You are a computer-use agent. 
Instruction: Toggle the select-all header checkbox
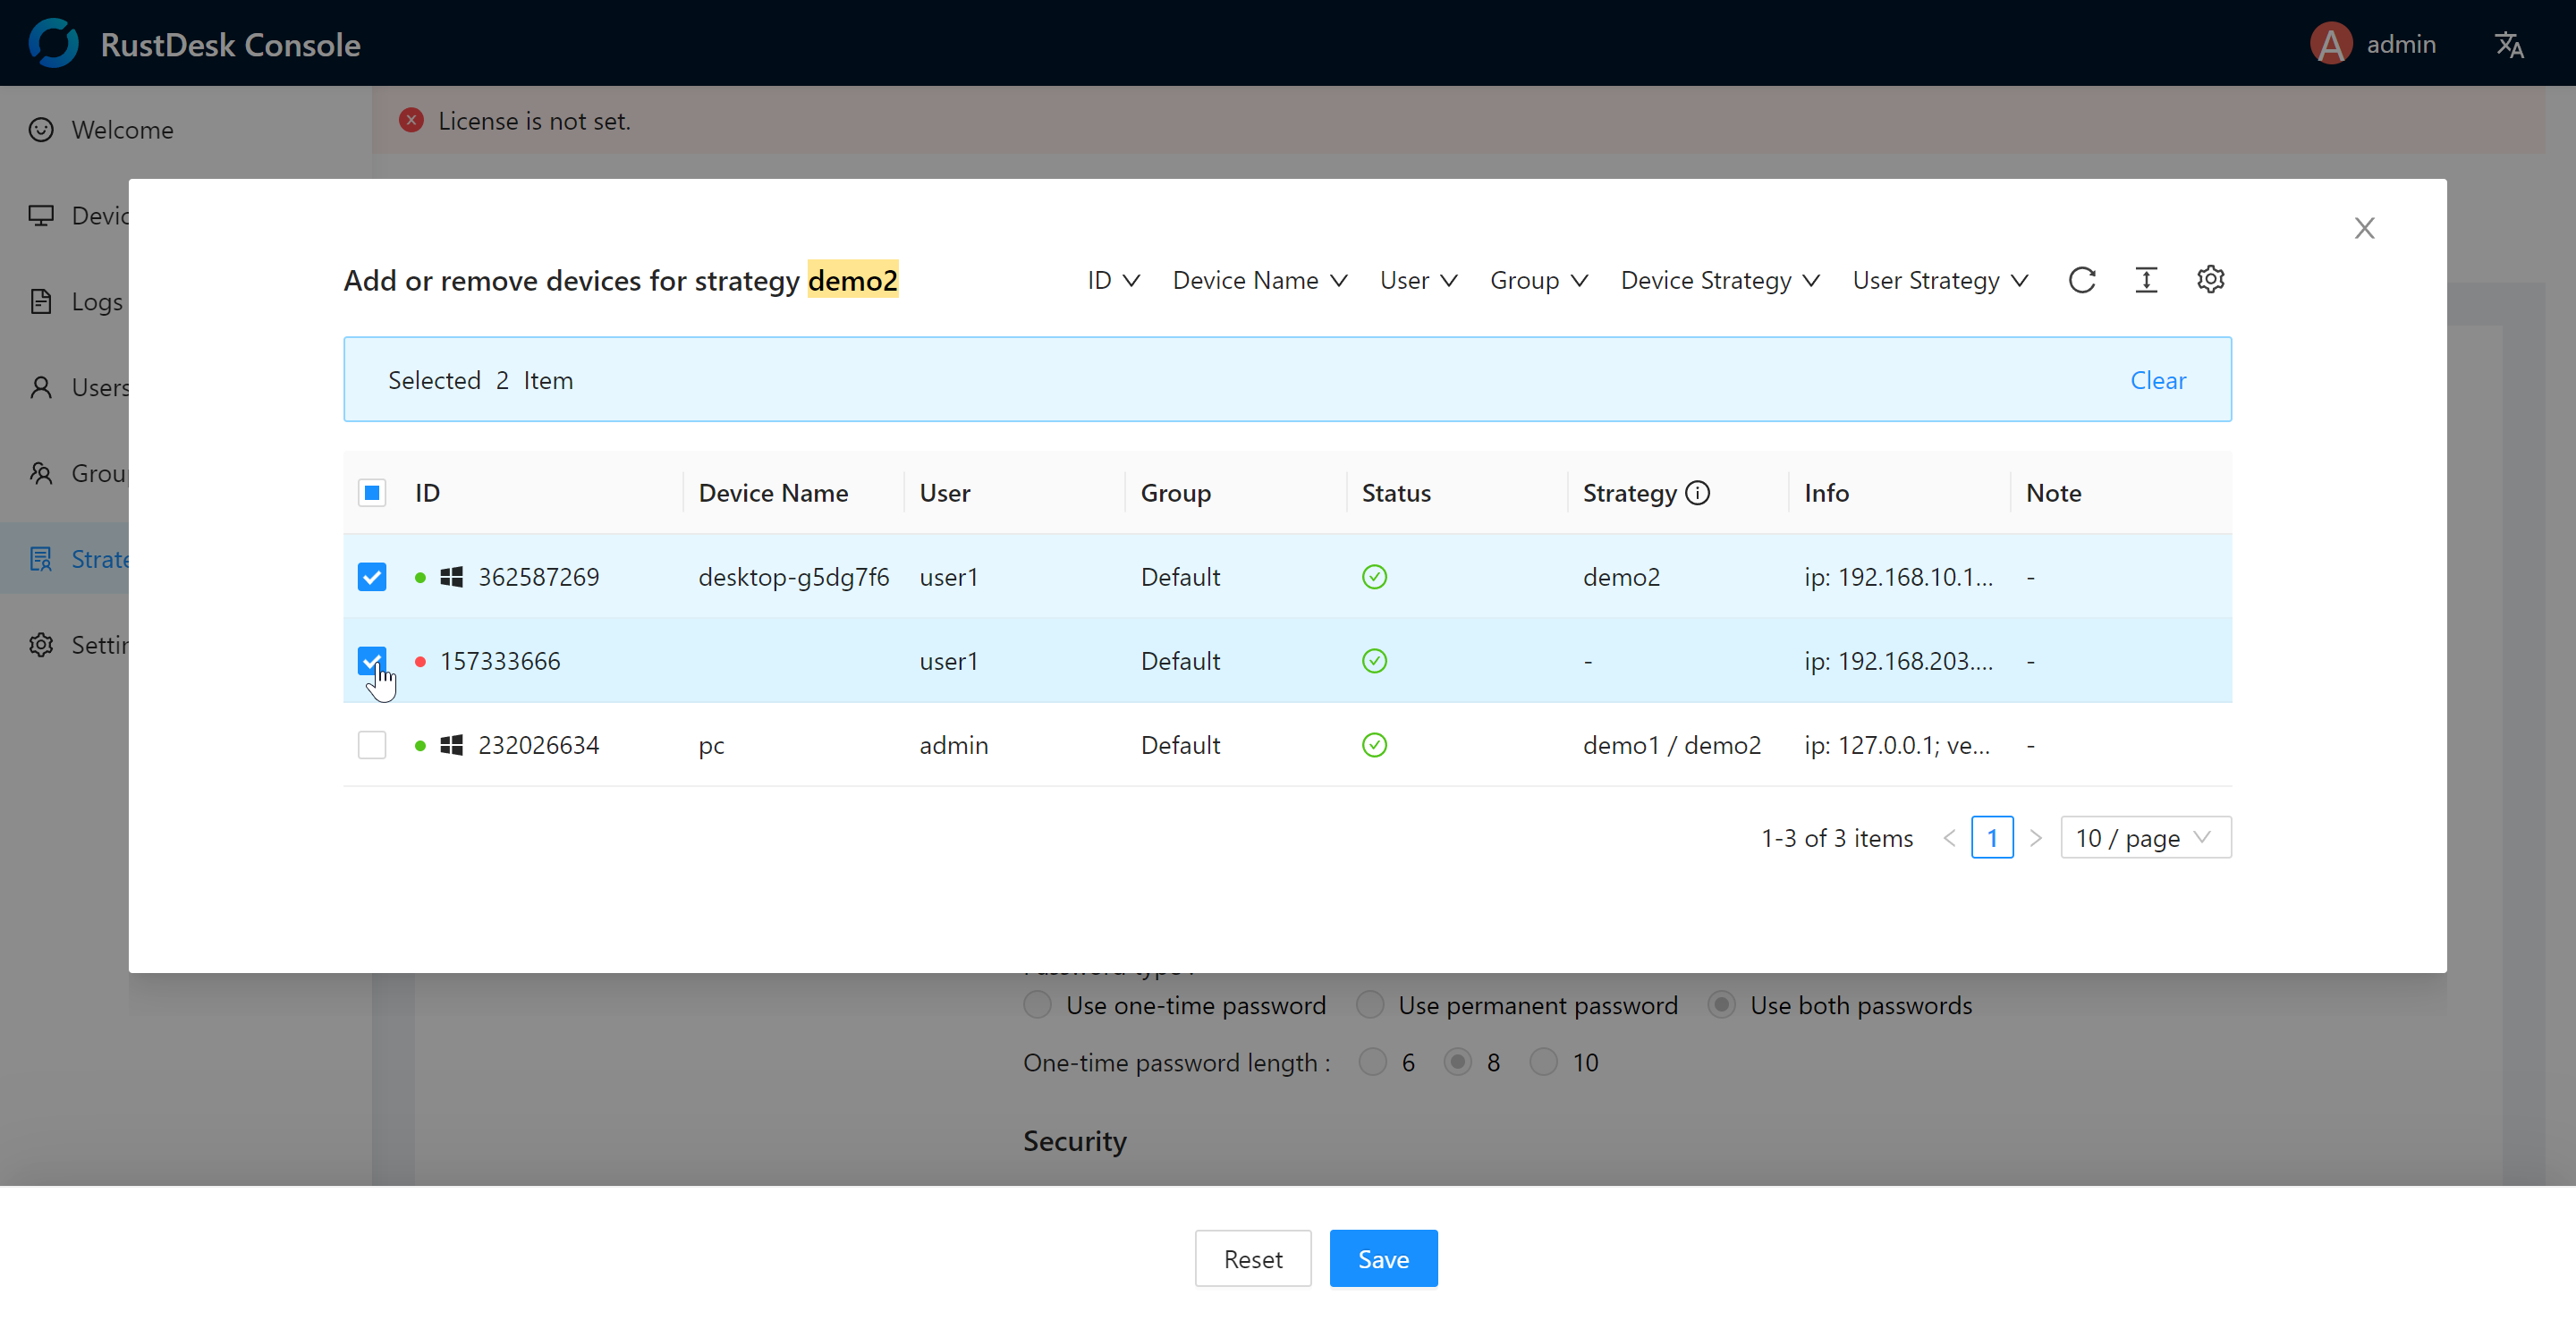tap(372, 493)
